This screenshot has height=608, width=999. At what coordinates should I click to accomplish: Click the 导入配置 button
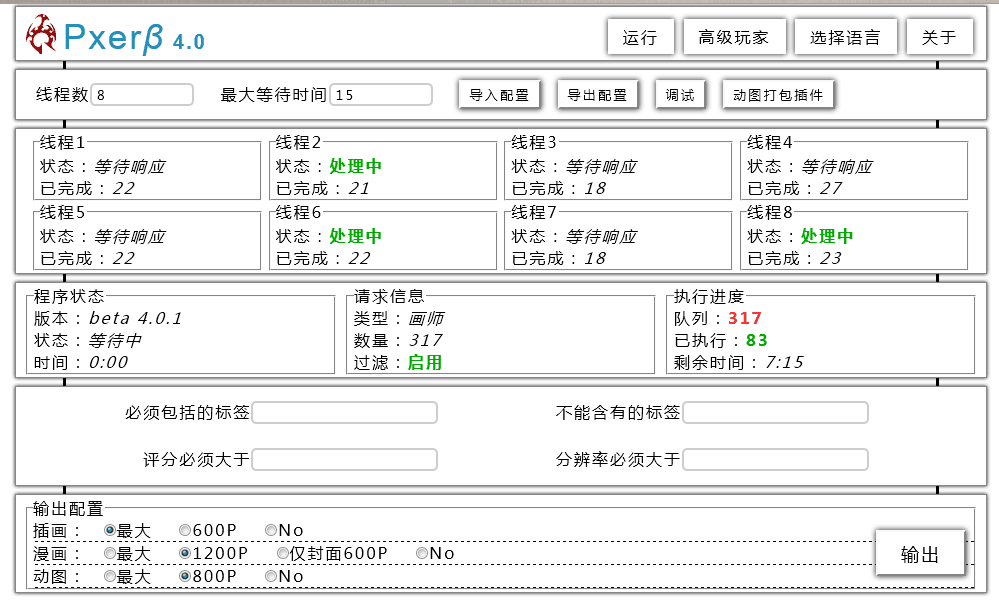pos(499,95)
